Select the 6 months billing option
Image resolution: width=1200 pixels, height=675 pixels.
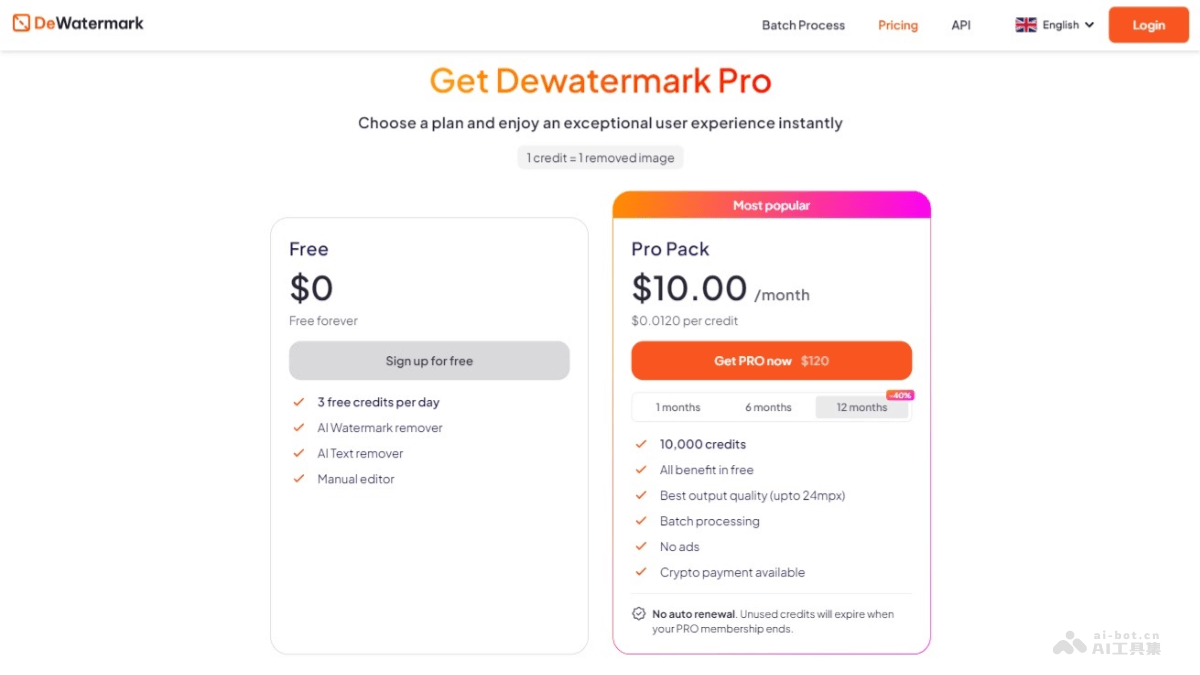(x=768, y=407)
